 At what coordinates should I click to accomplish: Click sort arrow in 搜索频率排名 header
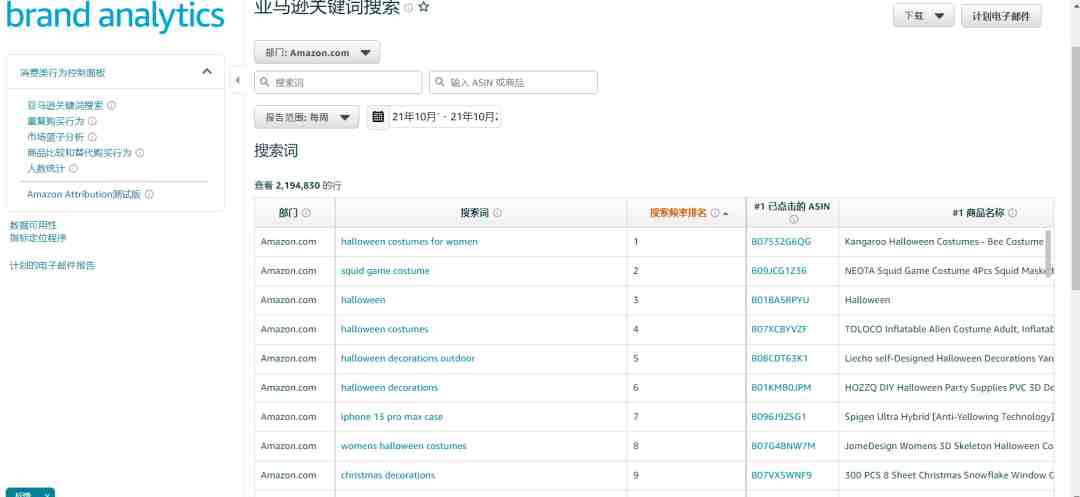pyautogui.click(x=725, y=214)
